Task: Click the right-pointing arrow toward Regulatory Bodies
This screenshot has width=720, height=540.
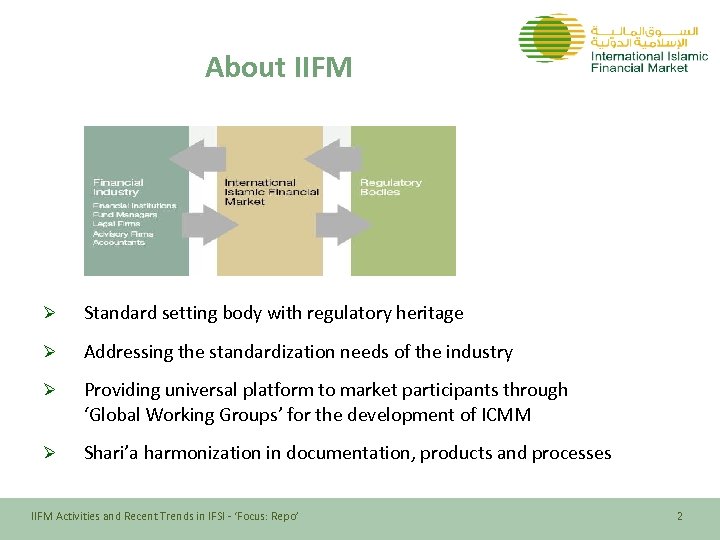Action: (x=343, y=225)
